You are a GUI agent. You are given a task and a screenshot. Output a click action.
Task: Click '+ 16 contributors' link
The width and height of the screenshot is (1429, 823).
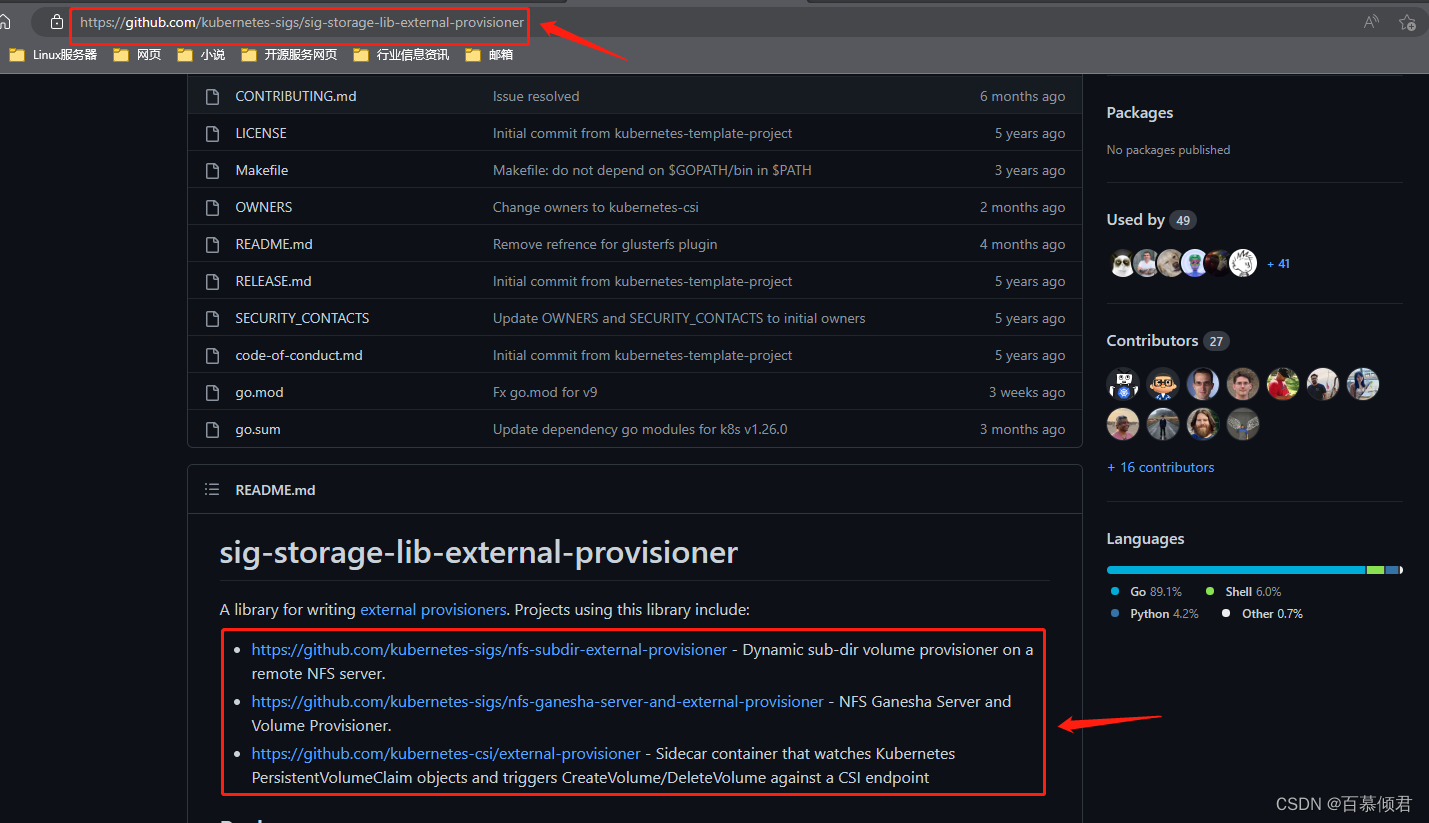(1160, 467)
